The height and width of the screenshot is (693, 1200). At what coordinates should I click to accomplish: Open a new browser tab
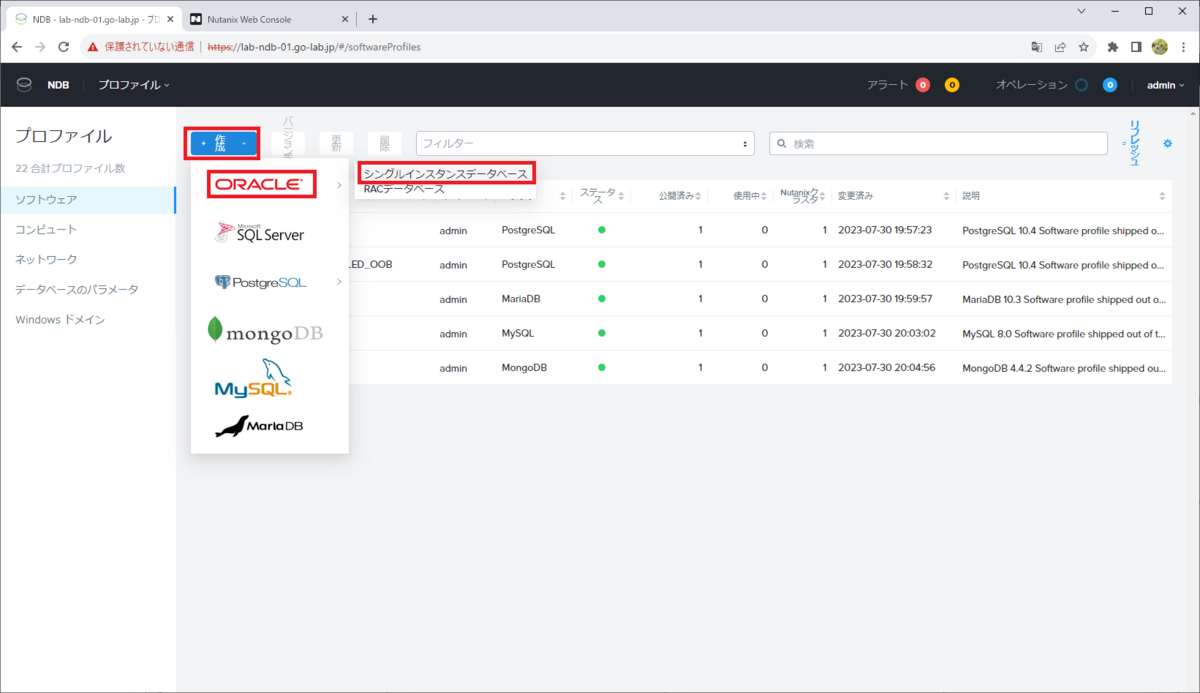[373, 19]
